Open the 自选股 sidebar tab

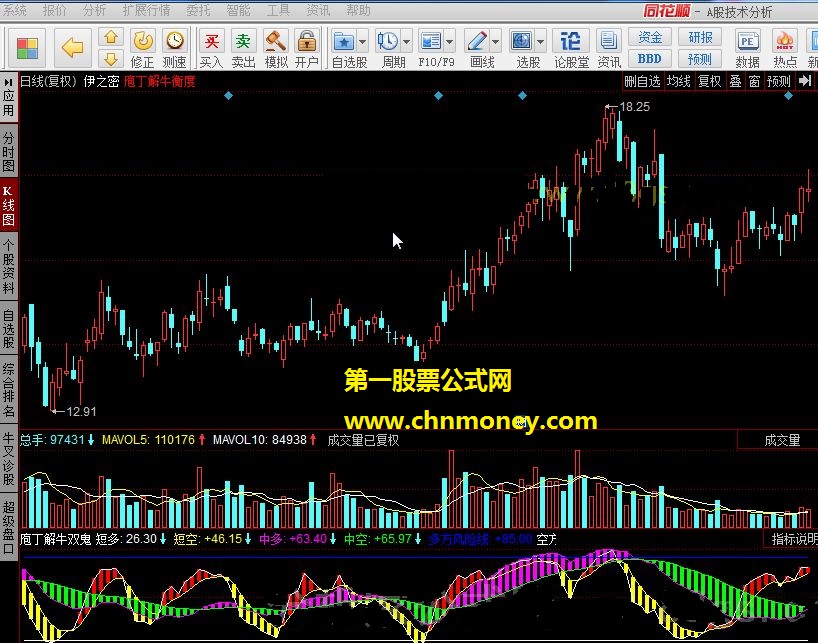8,329
